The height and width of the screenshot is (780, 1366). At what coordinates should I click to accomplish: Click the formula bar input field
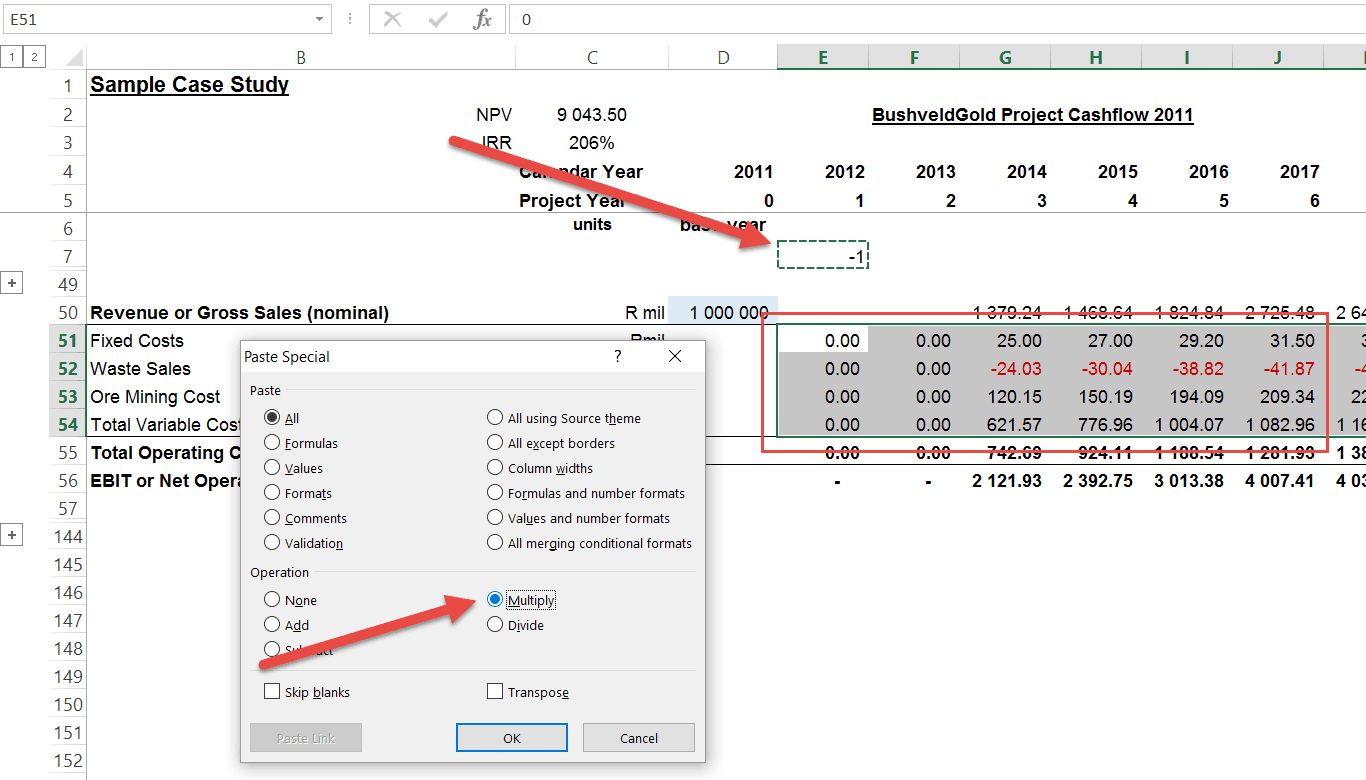937,19
